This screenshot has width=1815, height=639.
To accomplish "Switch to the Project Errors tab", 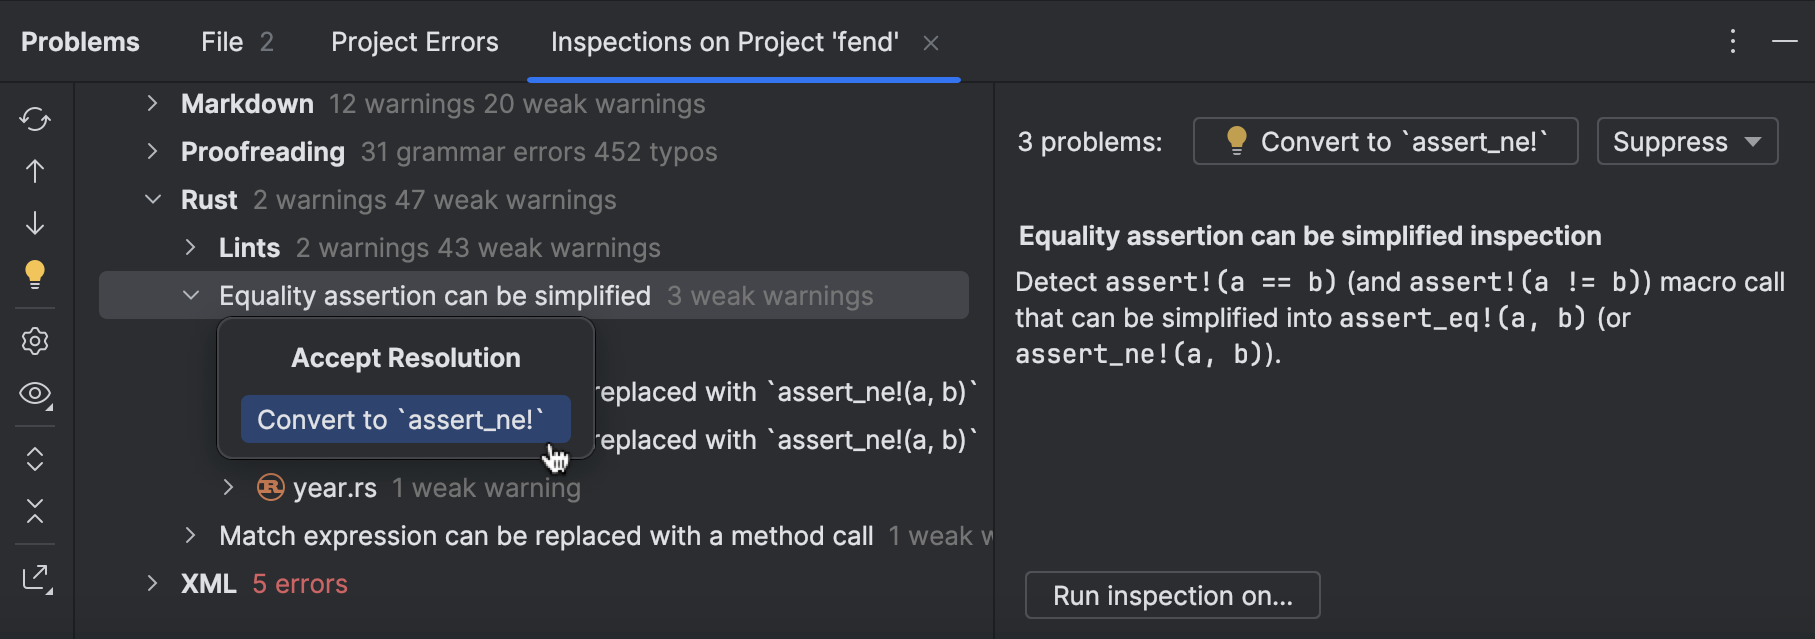I will [x=414, y=42].
